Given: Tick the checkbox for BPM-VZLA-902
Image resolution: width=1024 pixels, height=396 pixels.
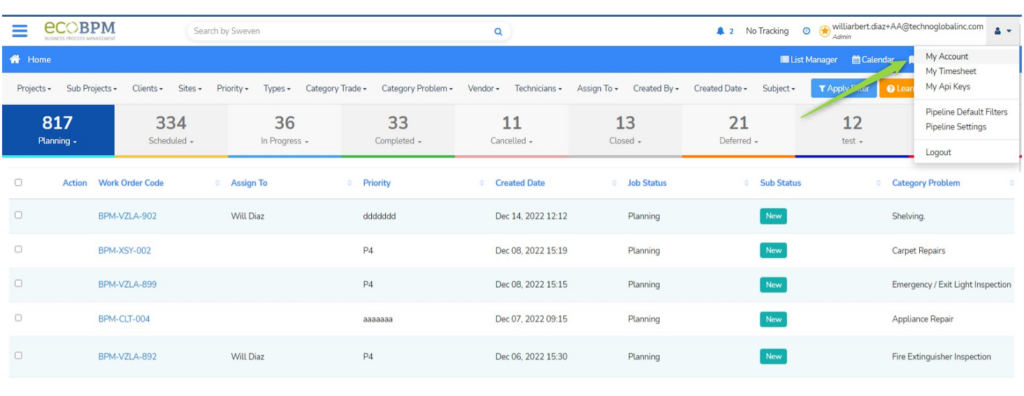Looking at the screenshot, I should click(x=18, y=214).
